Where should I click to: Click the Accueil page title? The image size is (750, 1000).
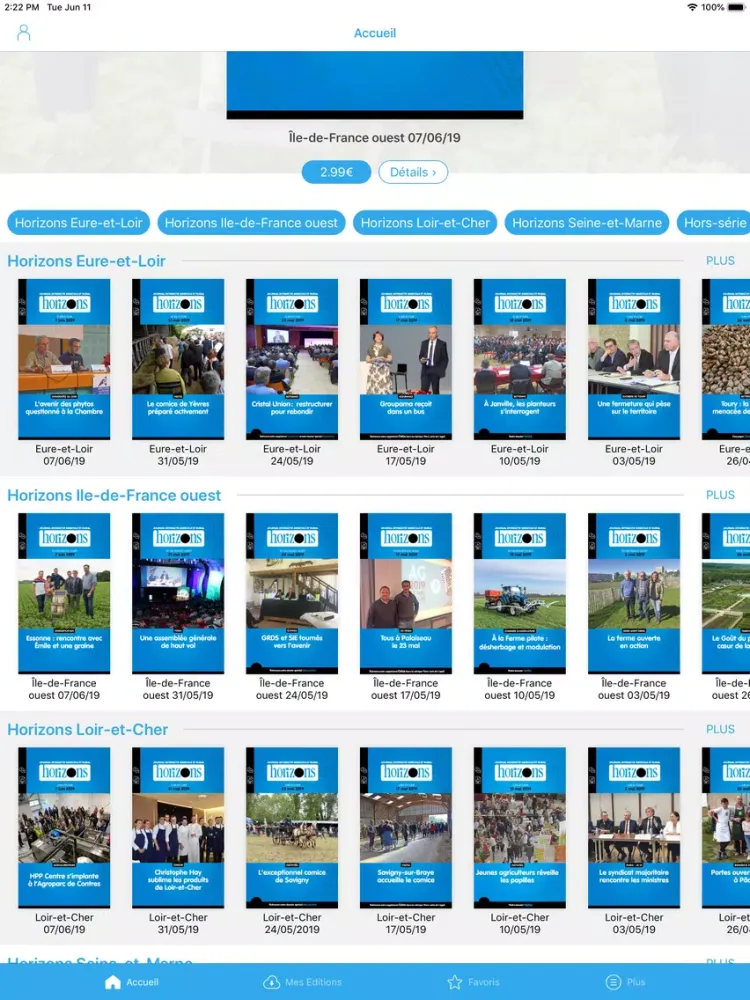(375, 33)
